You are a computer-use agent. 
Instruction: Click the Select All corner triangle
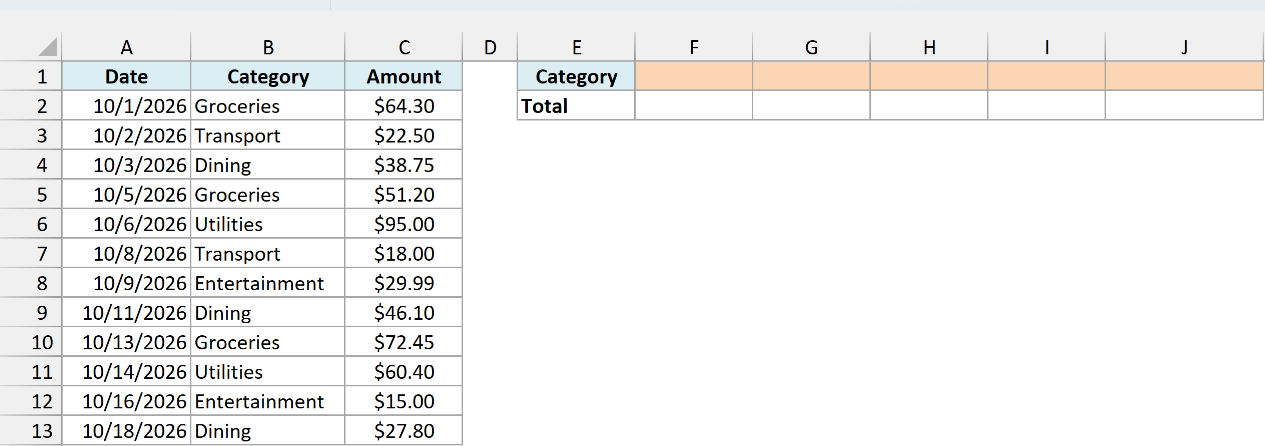[47, 48]
